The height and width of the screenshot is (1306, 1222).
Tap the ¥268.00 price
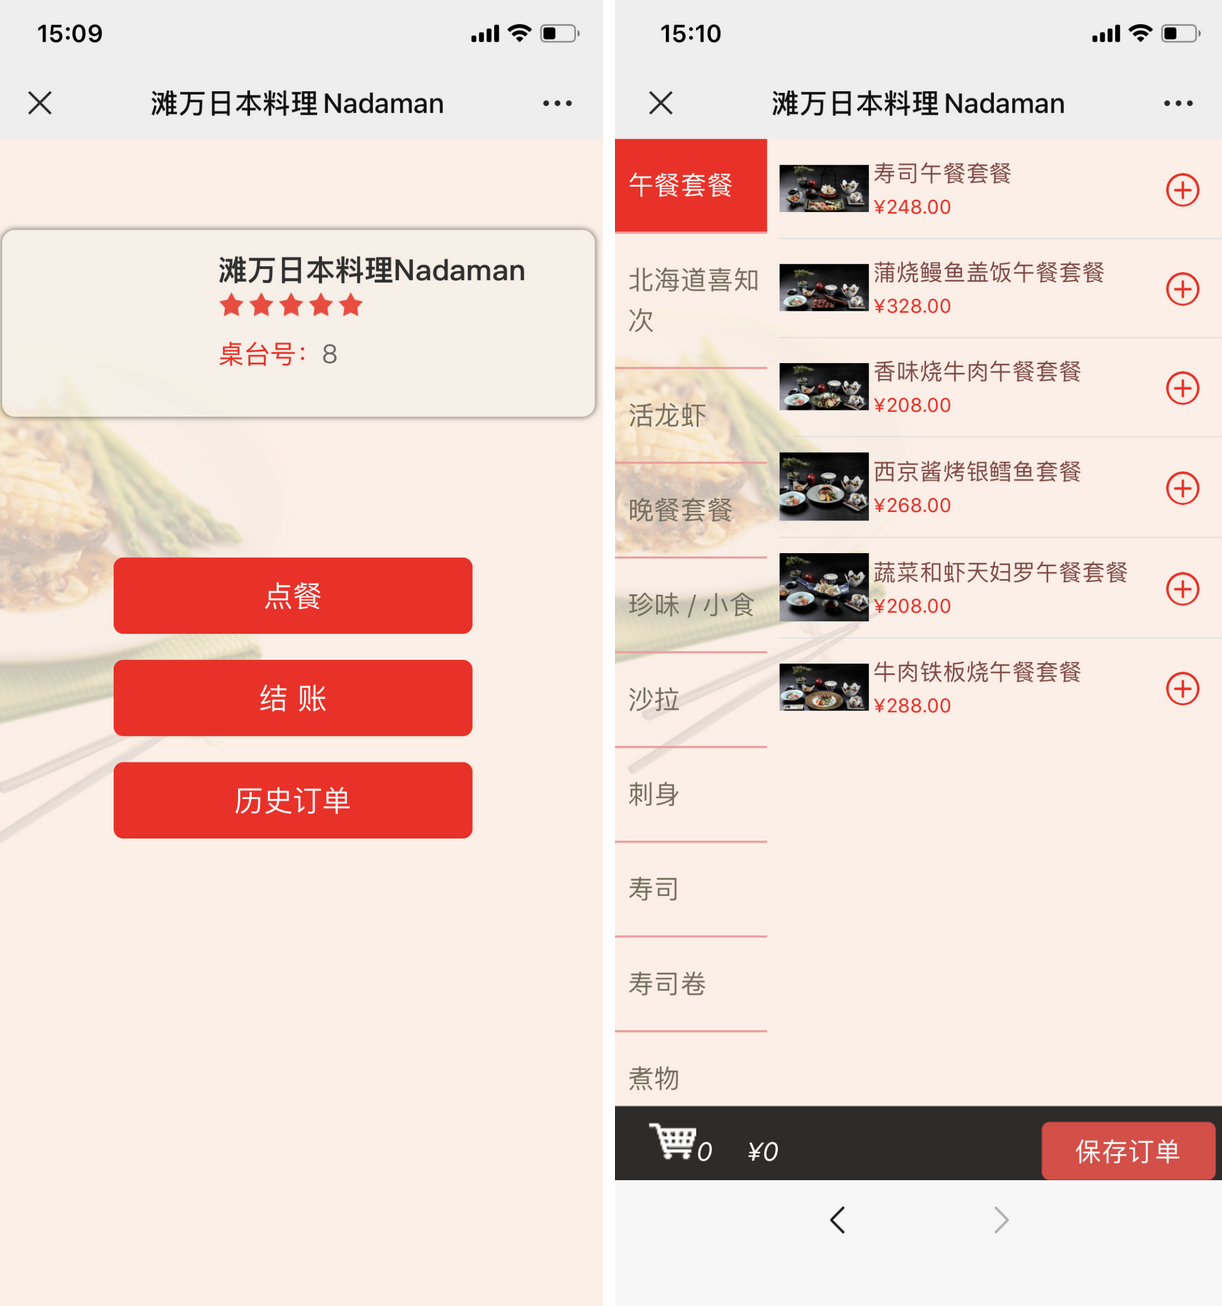tap(912, 505)
